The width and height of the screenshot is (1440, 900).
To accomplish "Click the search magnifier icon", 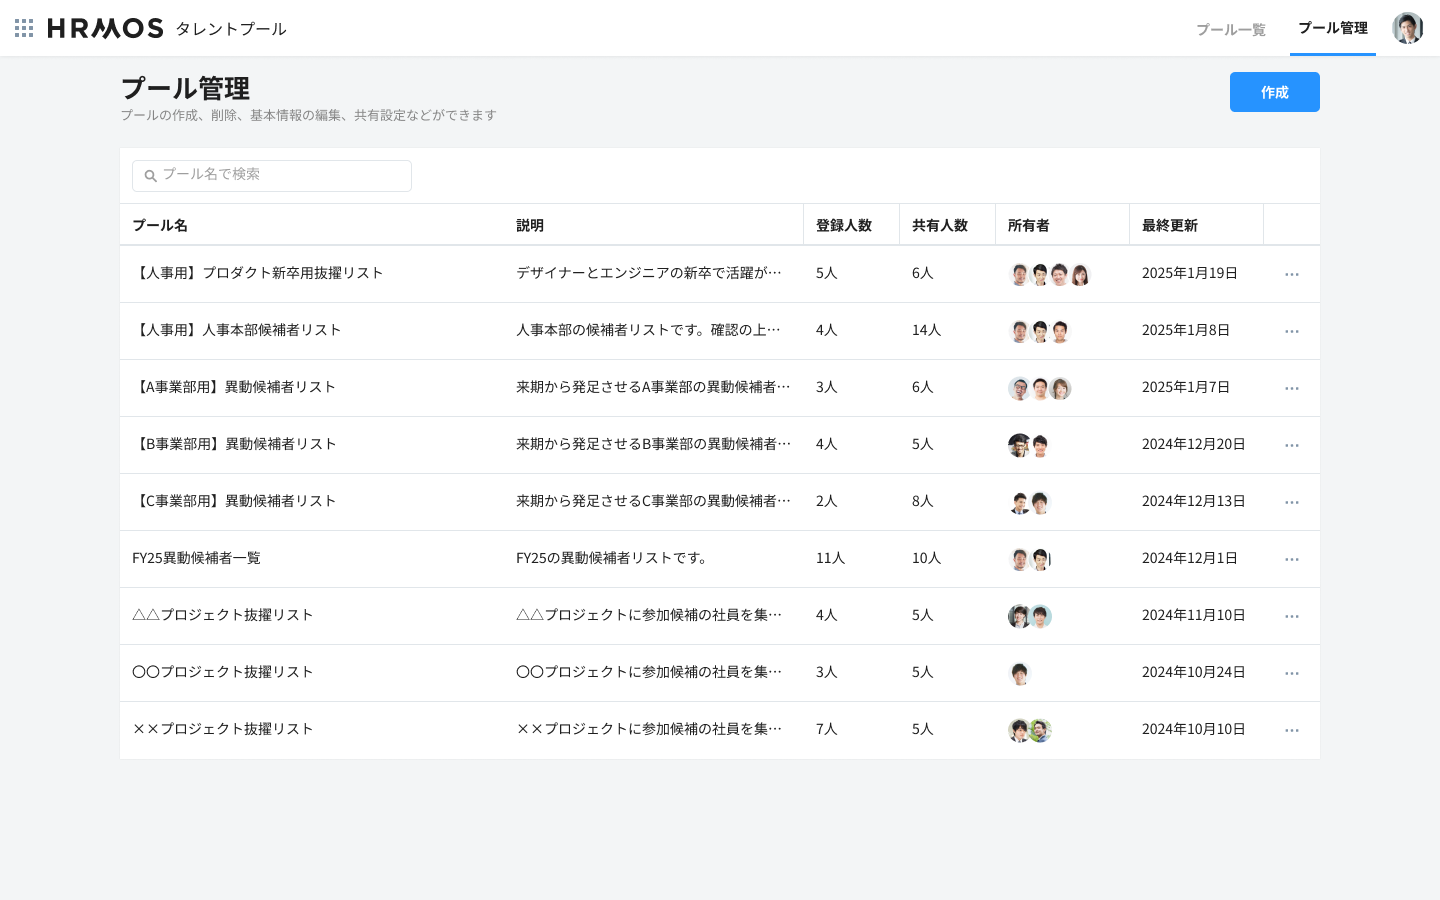I will [151, 176].
